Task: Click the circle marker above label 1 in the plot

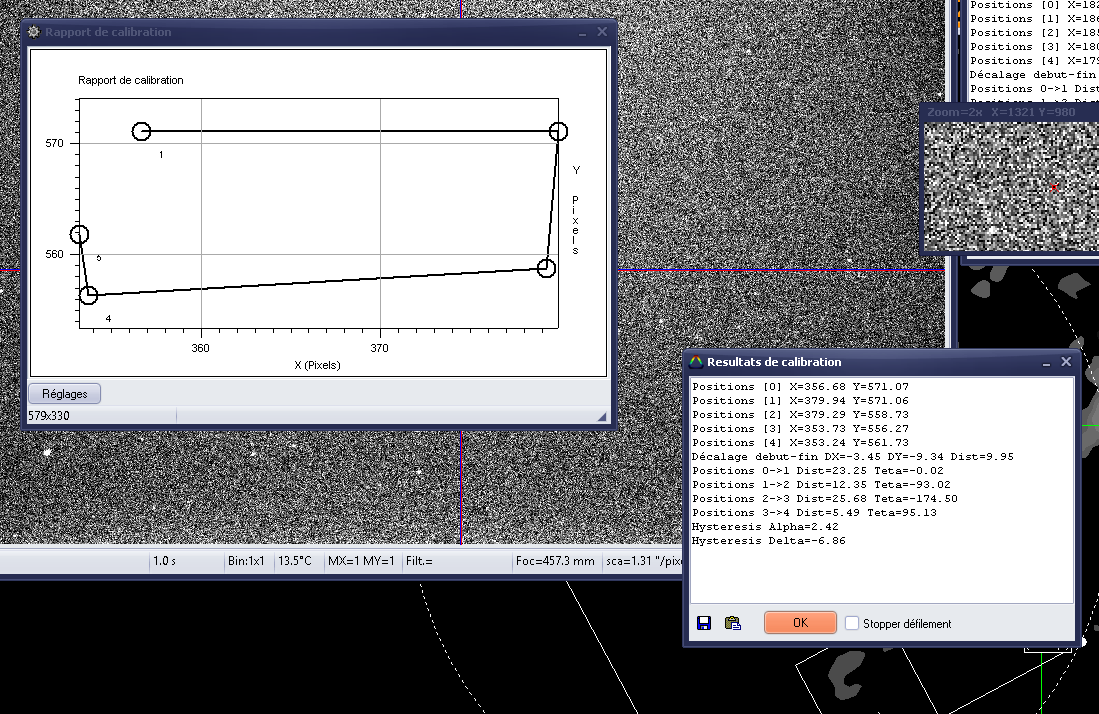Action: 141,132
